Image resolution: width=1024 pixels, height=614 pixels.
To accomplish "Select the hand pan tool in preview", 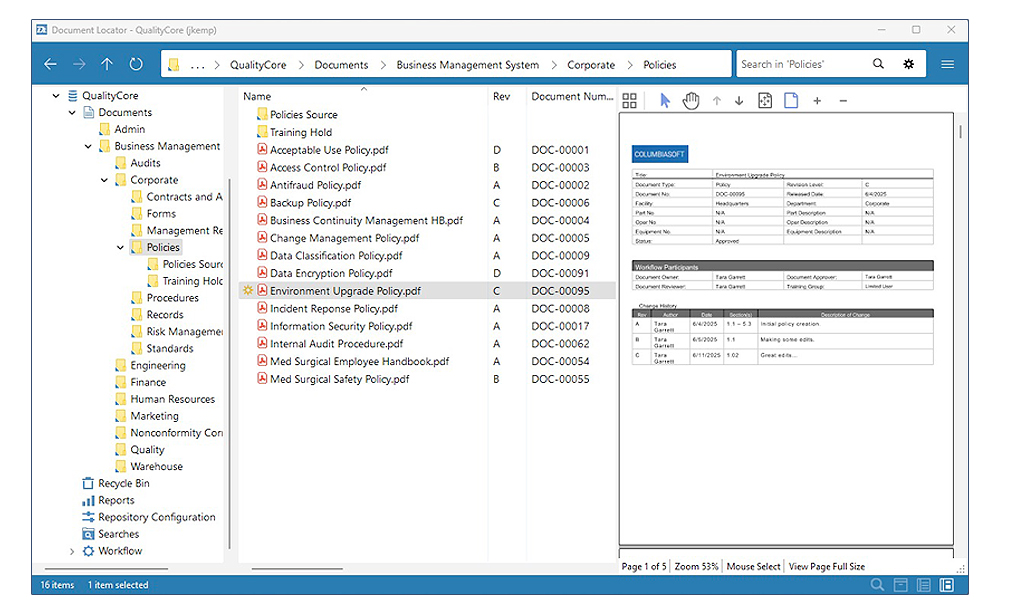I will (690, 101).
